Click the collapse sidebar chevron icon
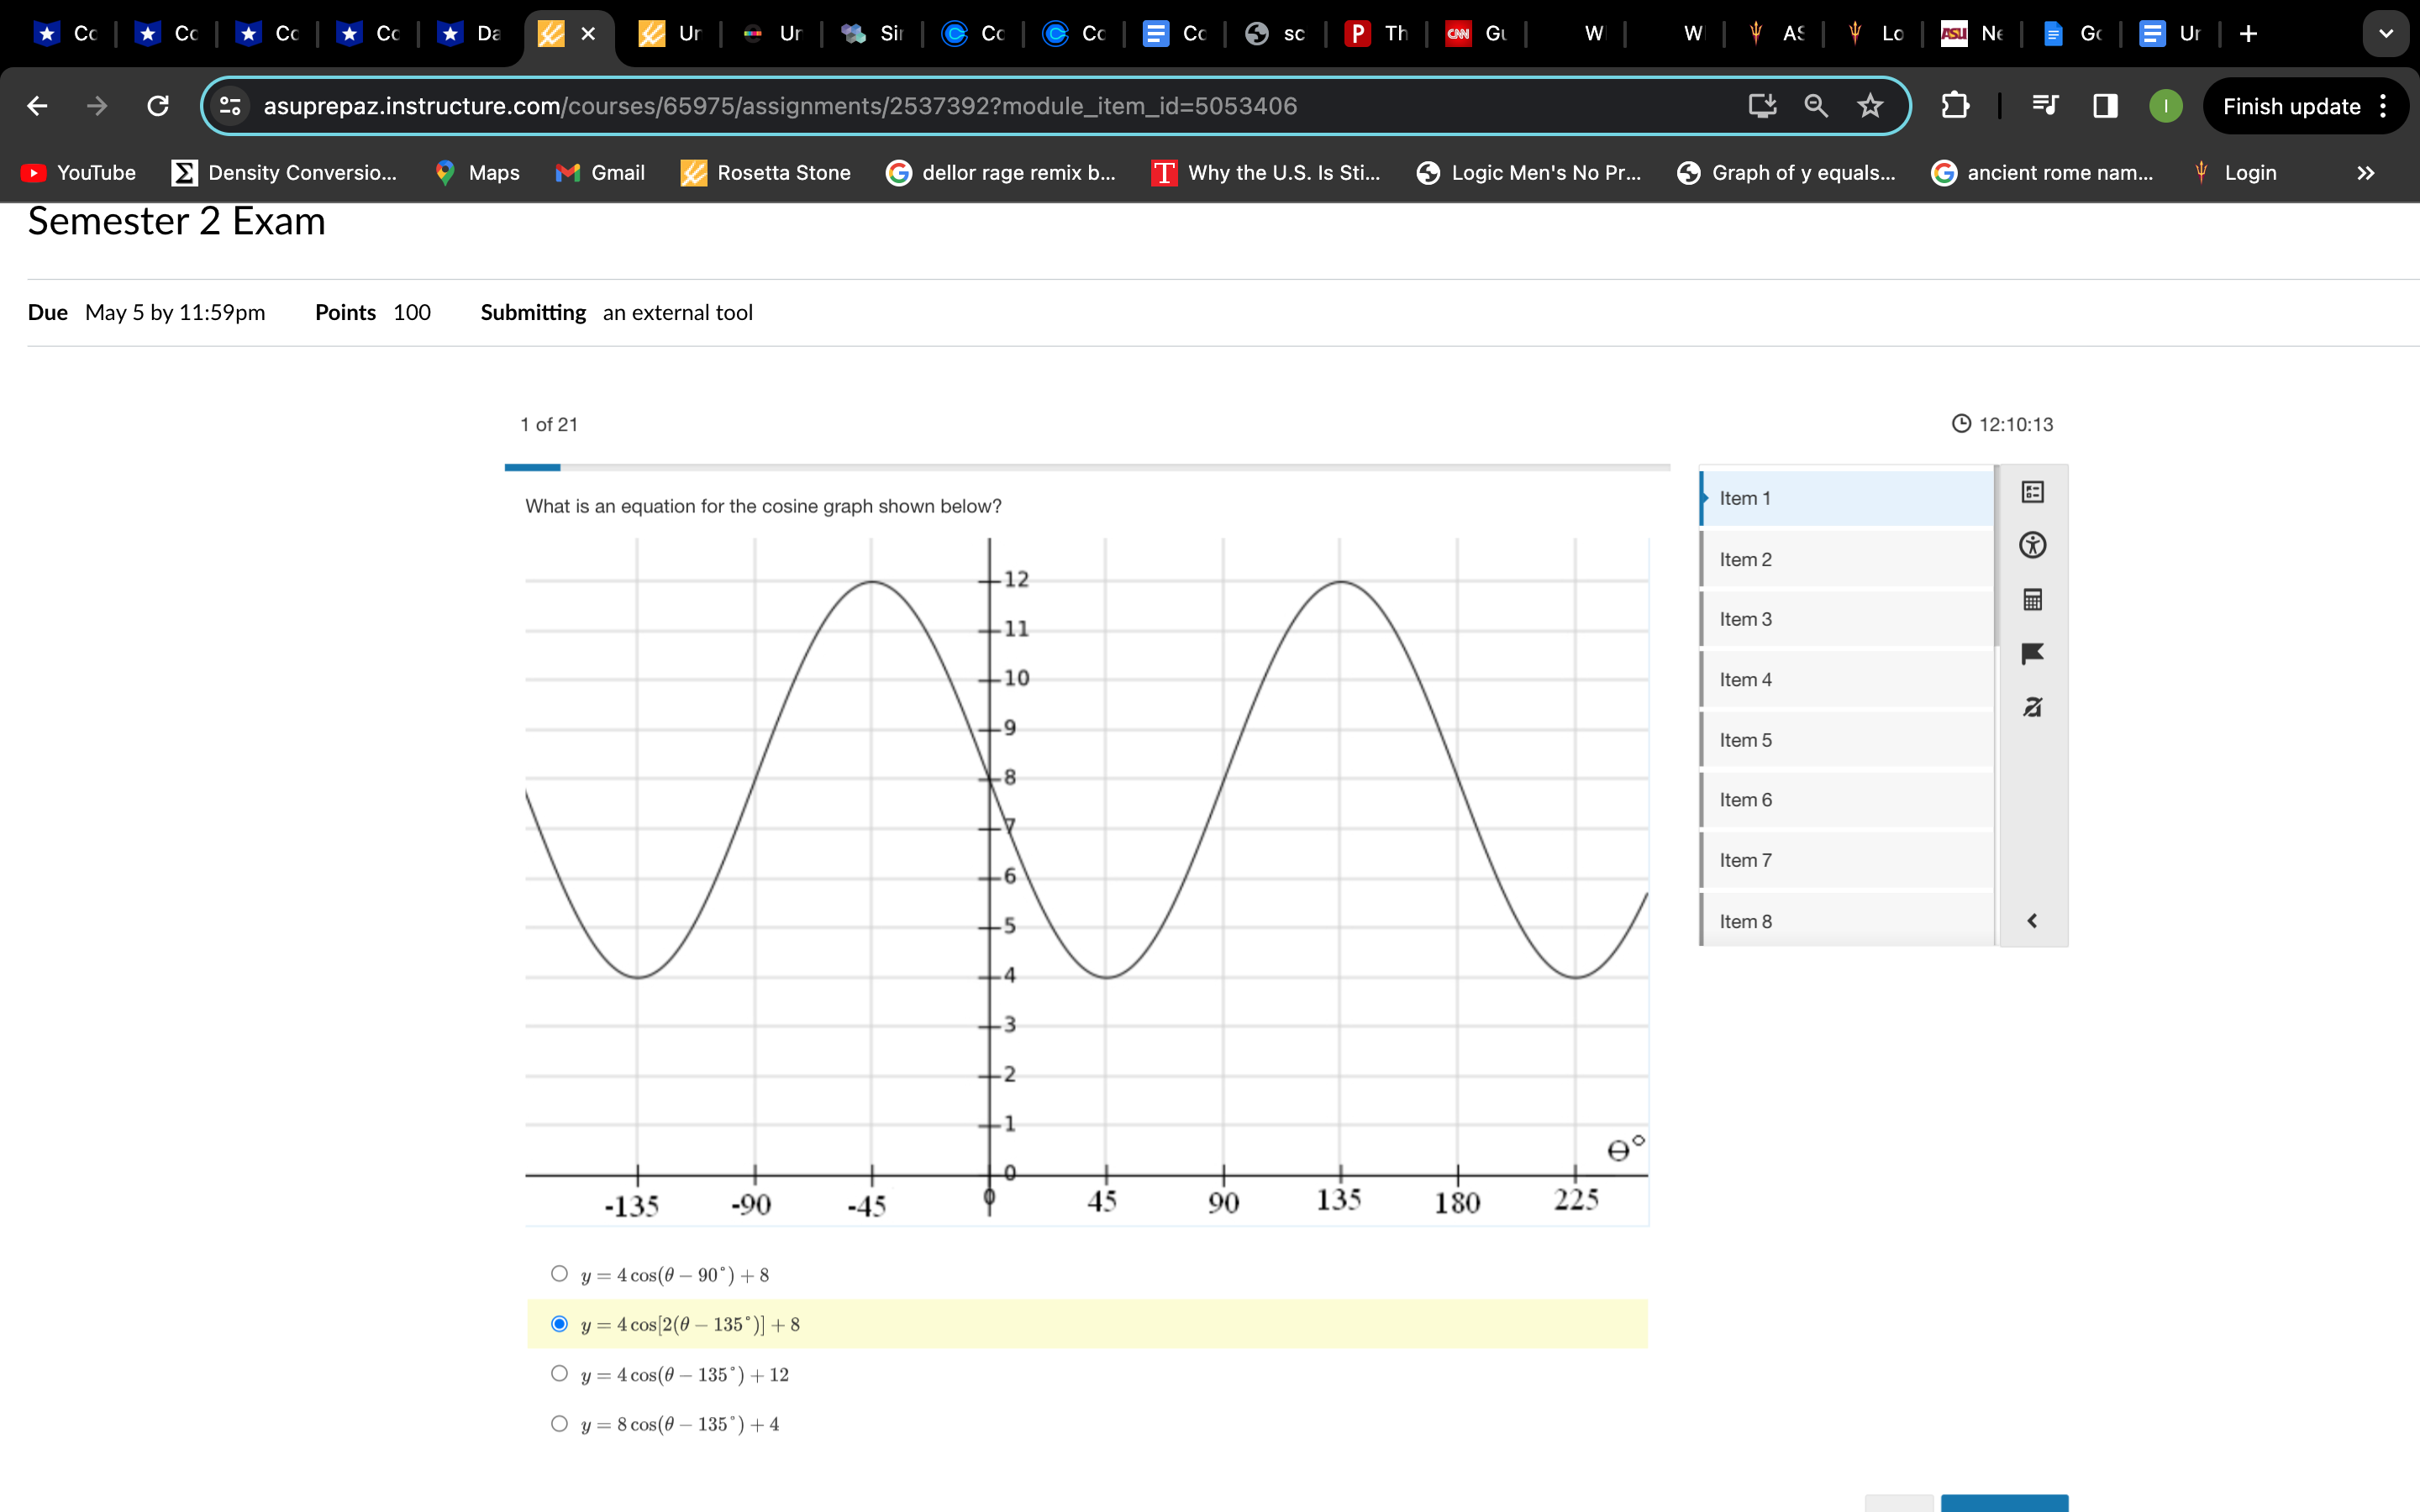The height and width of the screenshot is (1512, 2420). coord(2032,920)
